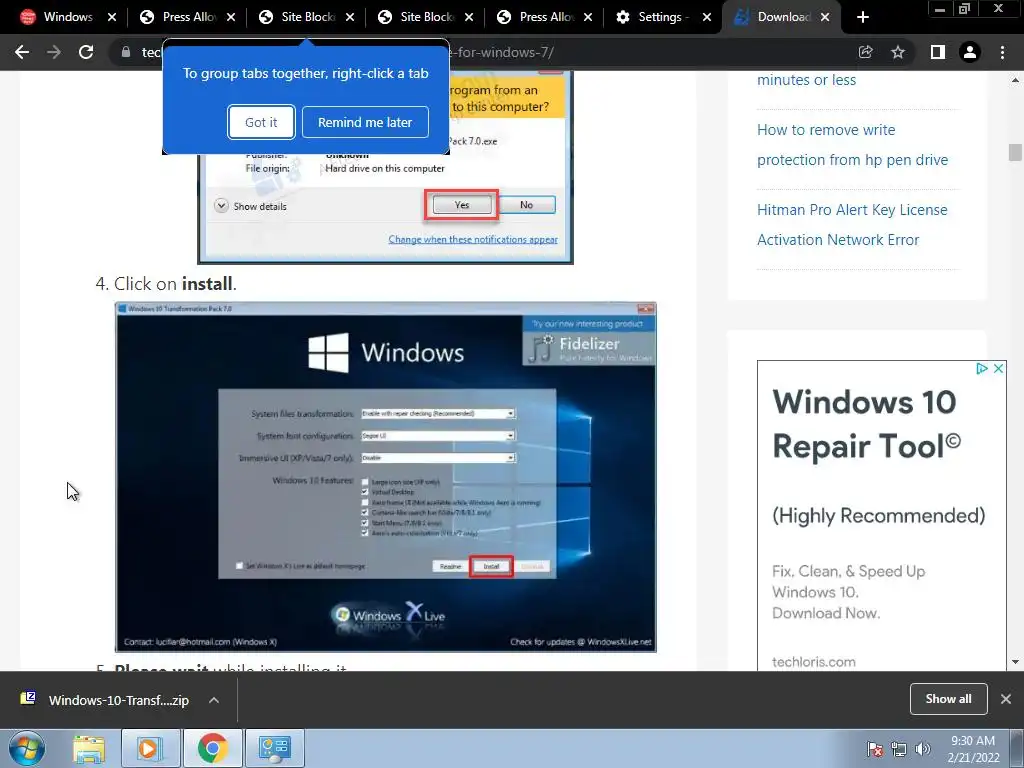The image size is (1024, 768).
Task: Open Windows Explorer from the taskbar
Action: (x=89, y=748)
